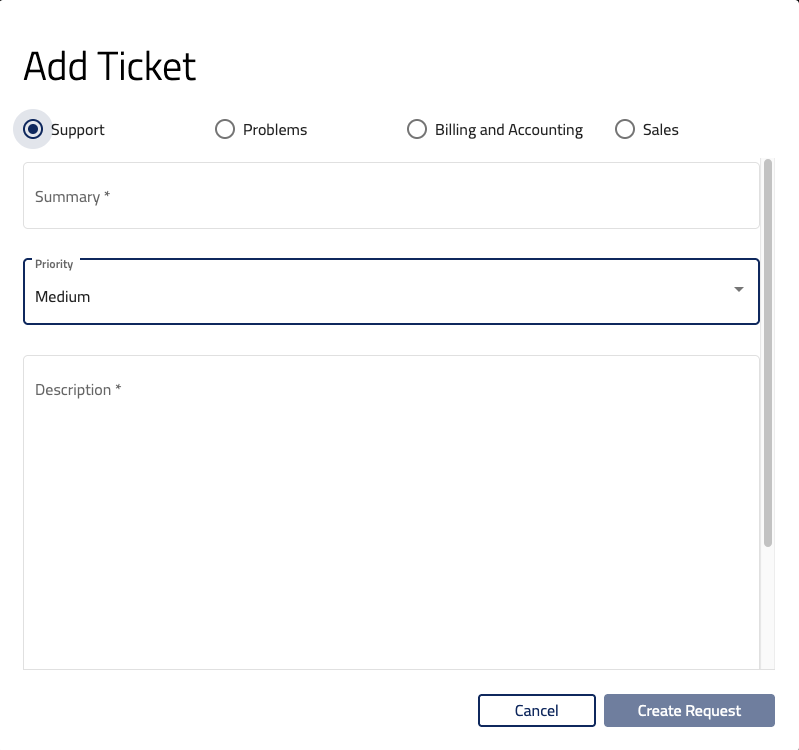799x750 pixels.
Task: Click the "Sales" label text
Action: [x=661, y=130]
